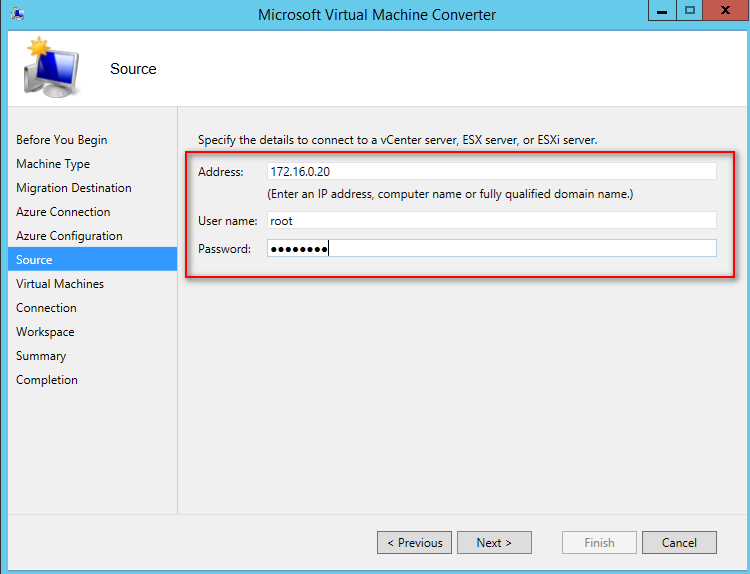Switch to the Azure Configuration step
The image size is (750, 574).
tap(69, 236)
